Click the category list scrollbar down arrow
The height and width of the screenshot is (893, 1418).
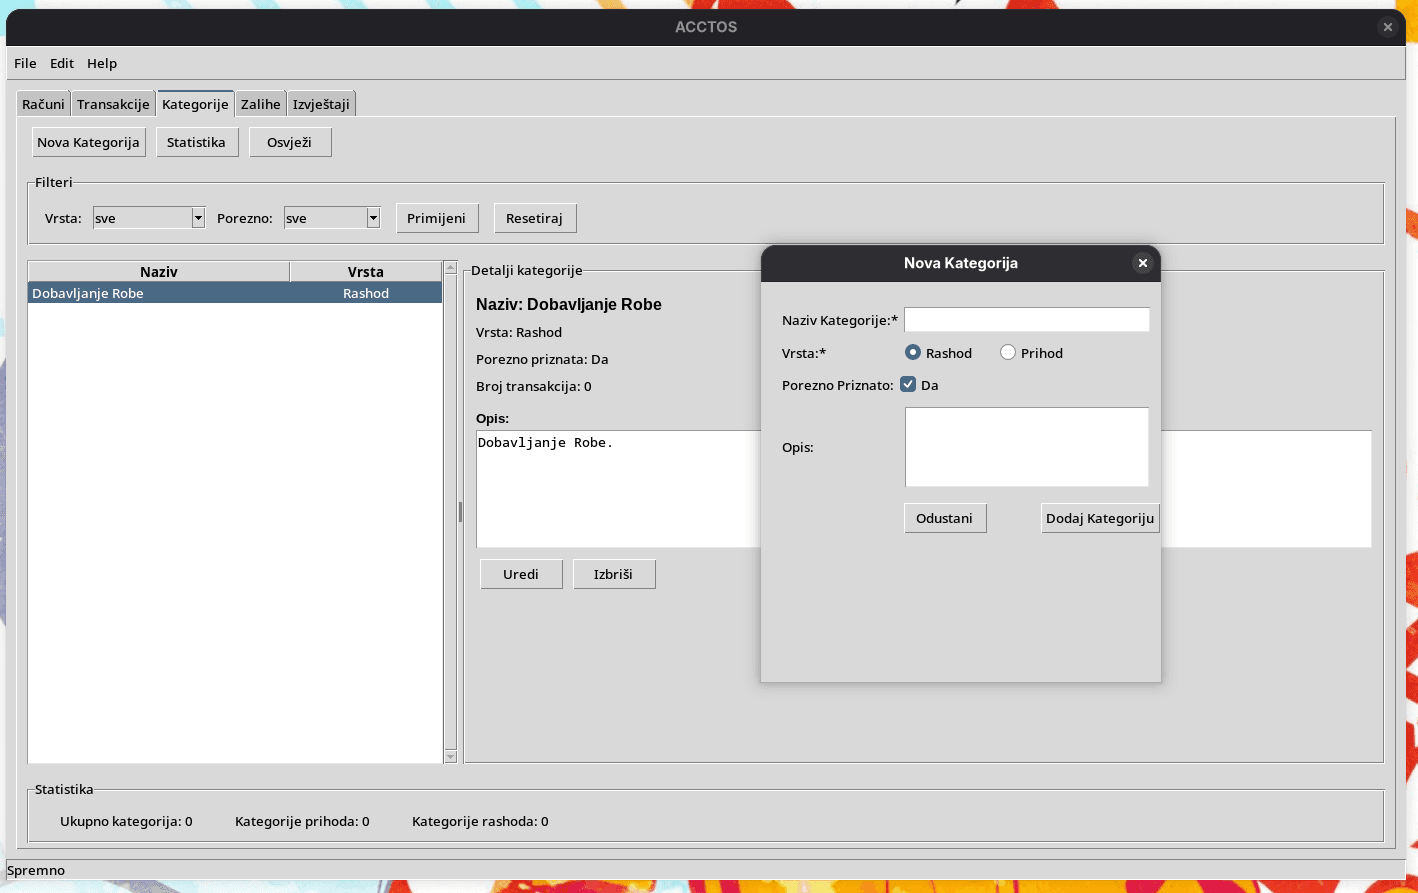pos(450,757)
